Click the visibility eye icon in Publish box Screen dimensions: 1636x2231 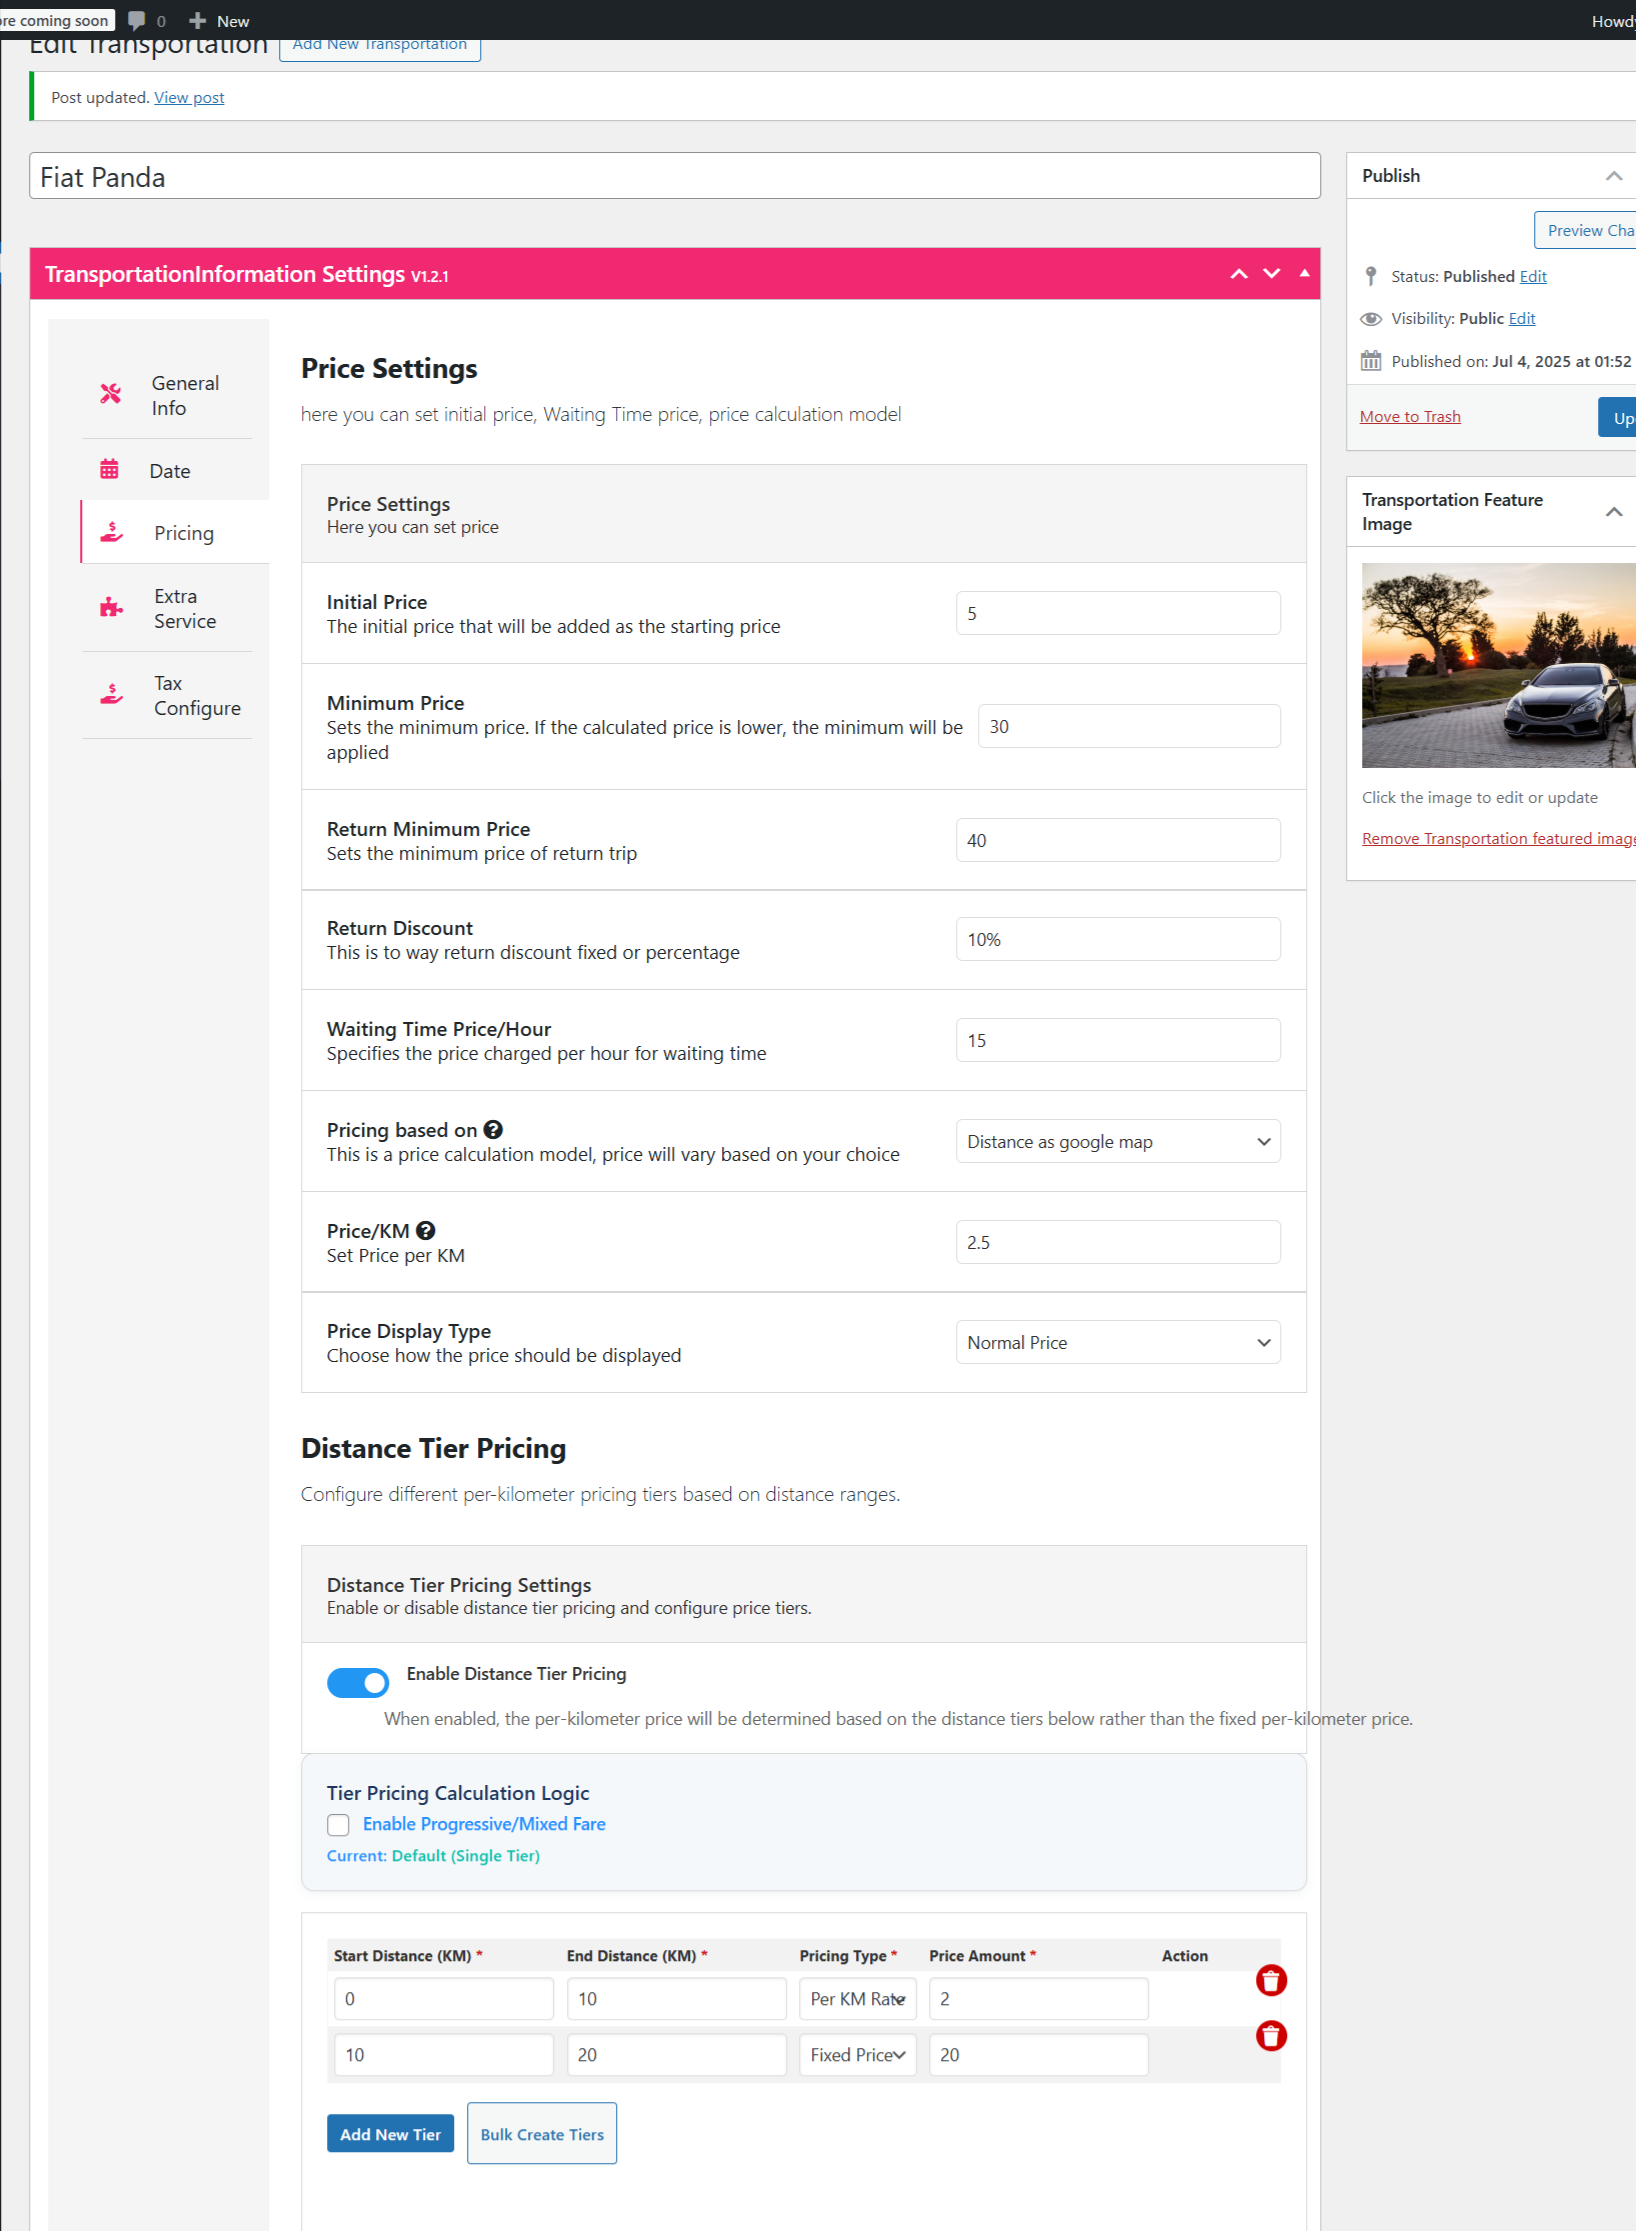(1371, 319)
